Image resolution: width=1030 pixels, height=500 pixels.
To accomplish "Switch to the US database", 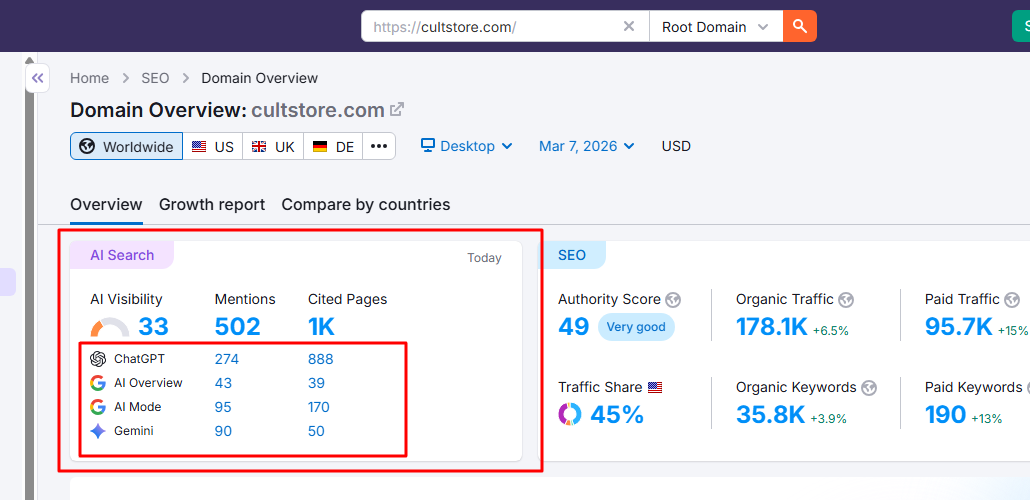I will (x=213, y=146).
